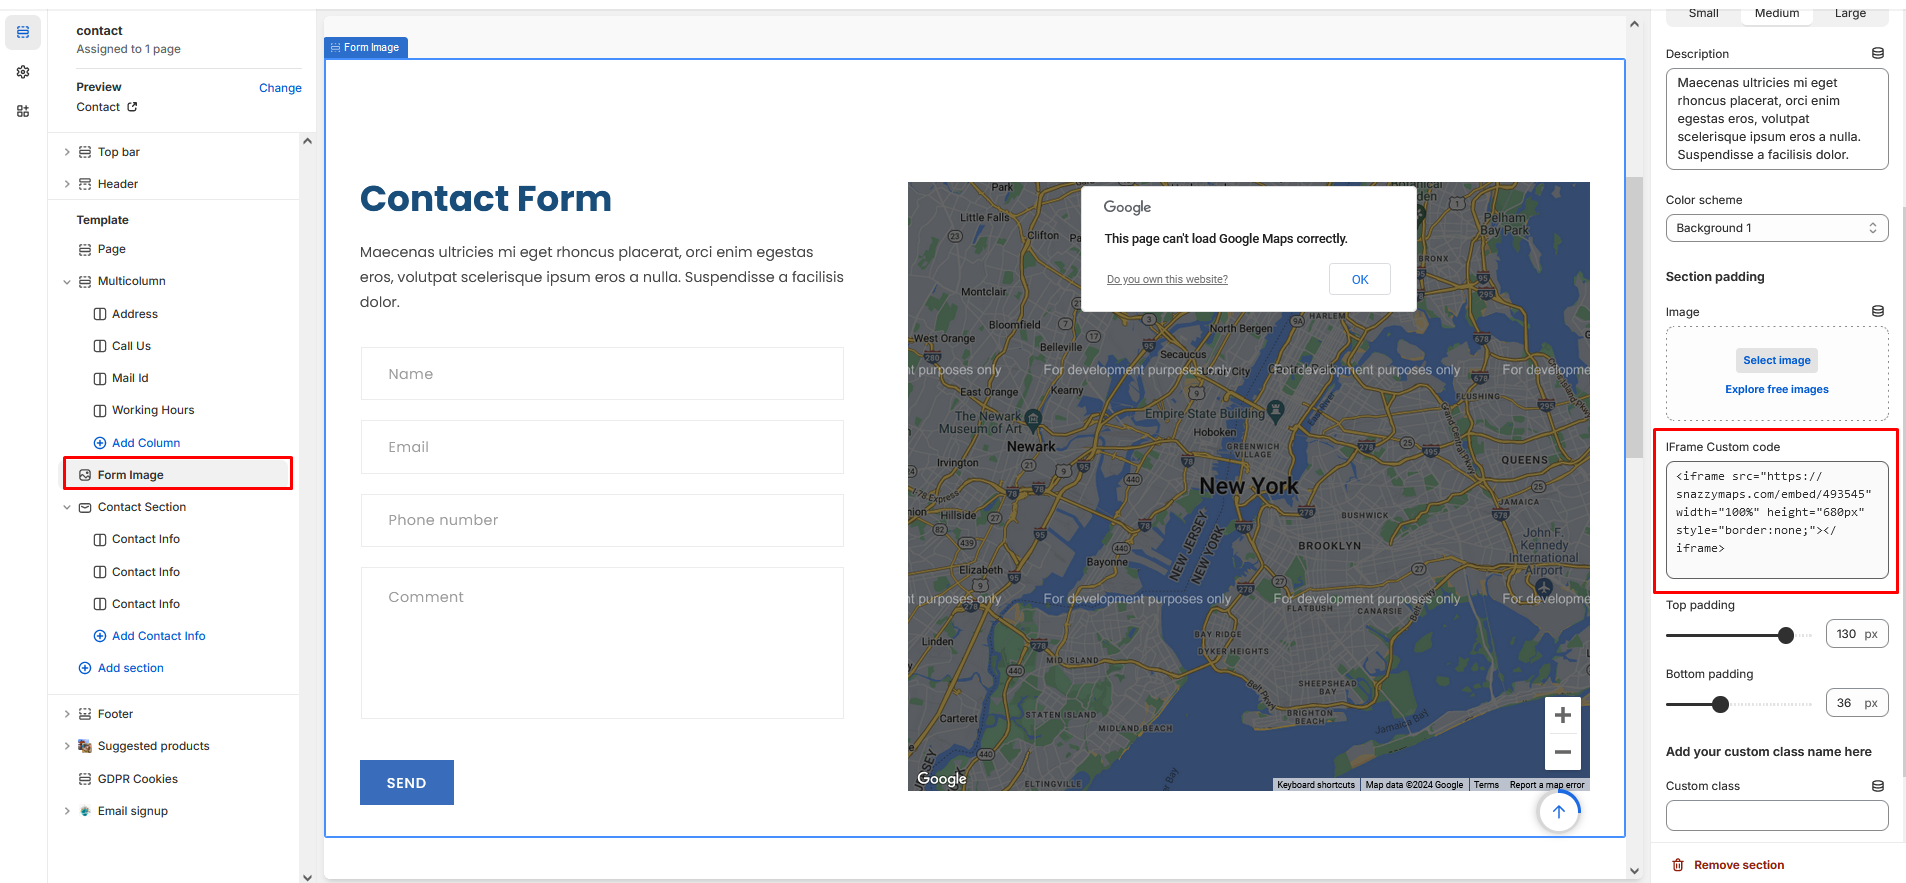Zoom out on the map
The width and height of the screenshot is (1906, 883).
[1563, 752]
